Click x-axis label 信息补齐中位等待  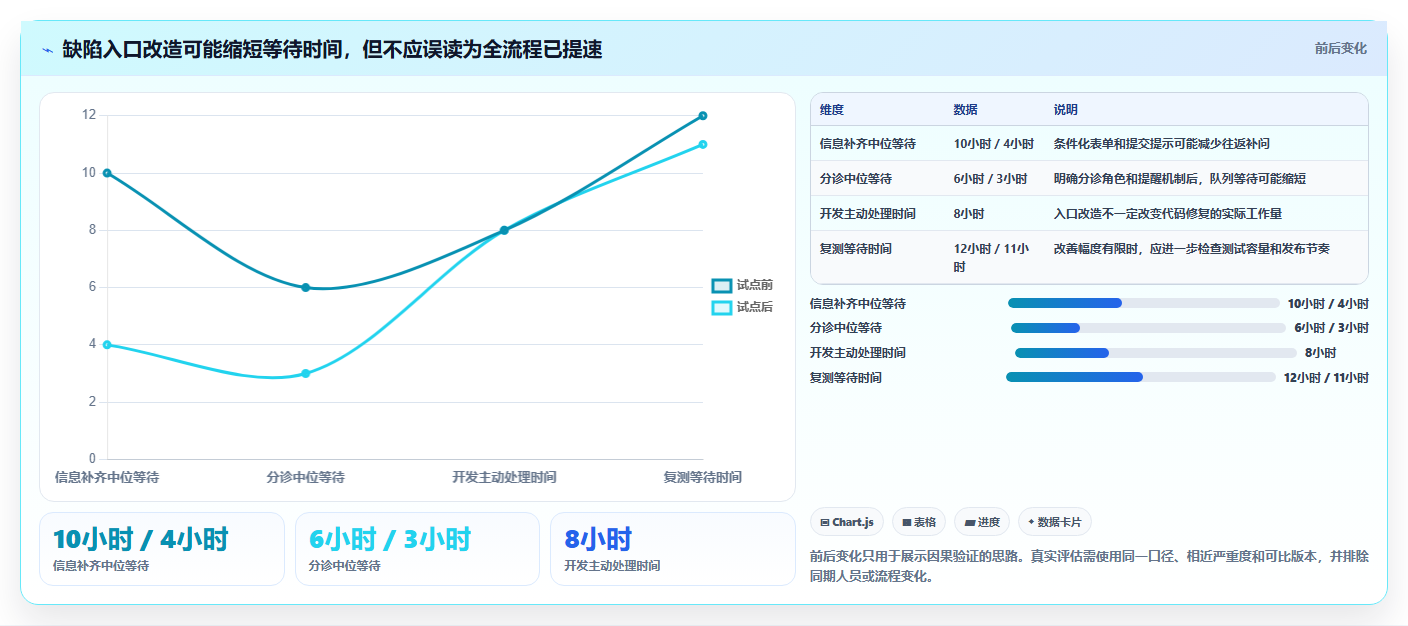tap(107, 478)
